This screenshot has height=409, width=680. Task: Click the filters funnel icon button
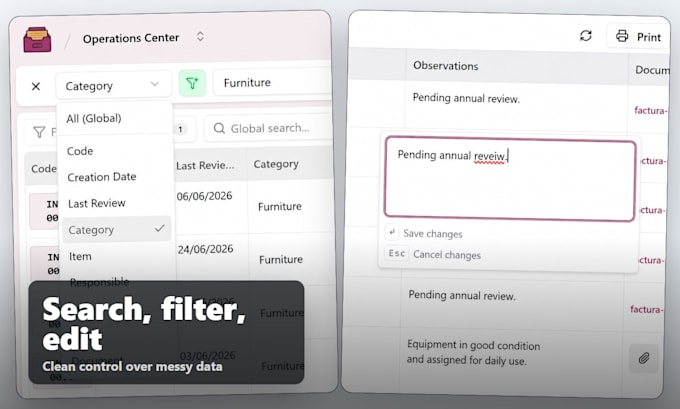(x=39, y=132)
